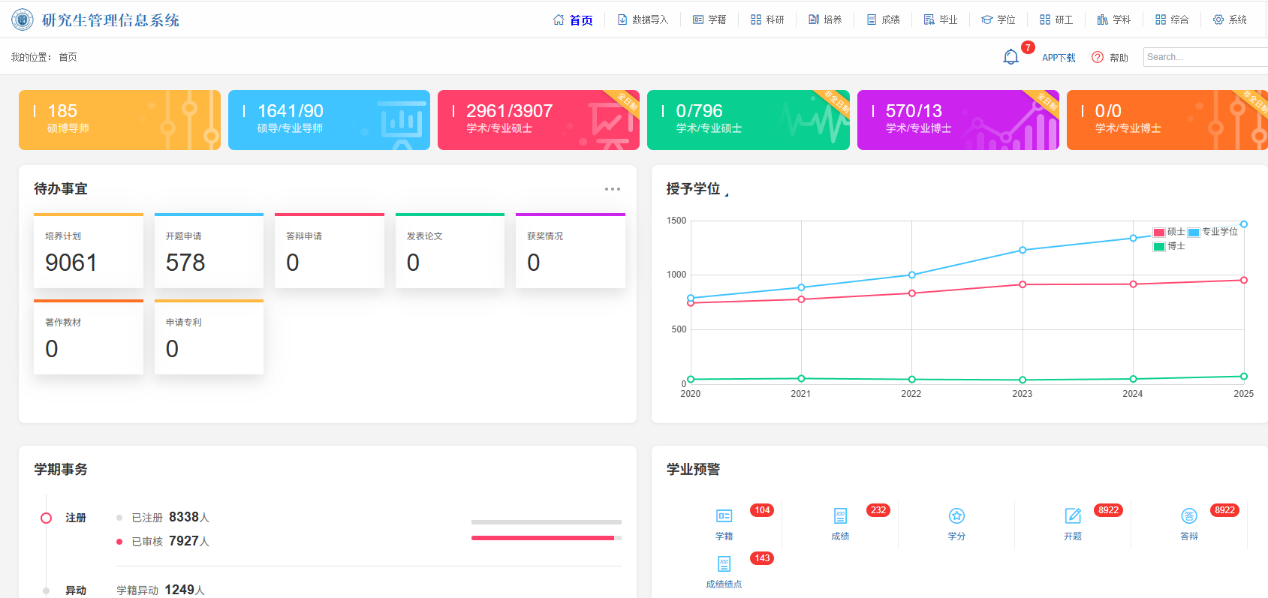1268x598 pixels.
Task: Toggle the 专业学位 series in chart legend
Action: 1193,232
